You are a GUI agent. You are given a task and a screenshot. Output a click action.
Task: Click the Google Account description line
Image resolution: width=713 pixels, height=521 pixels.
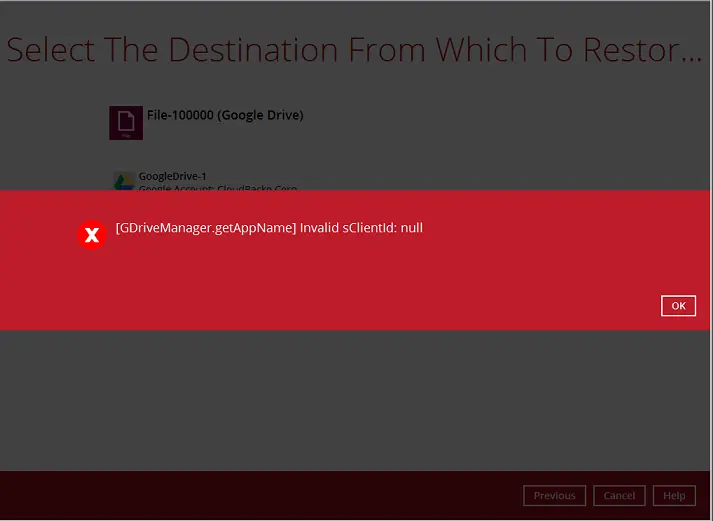click(217, 187)
